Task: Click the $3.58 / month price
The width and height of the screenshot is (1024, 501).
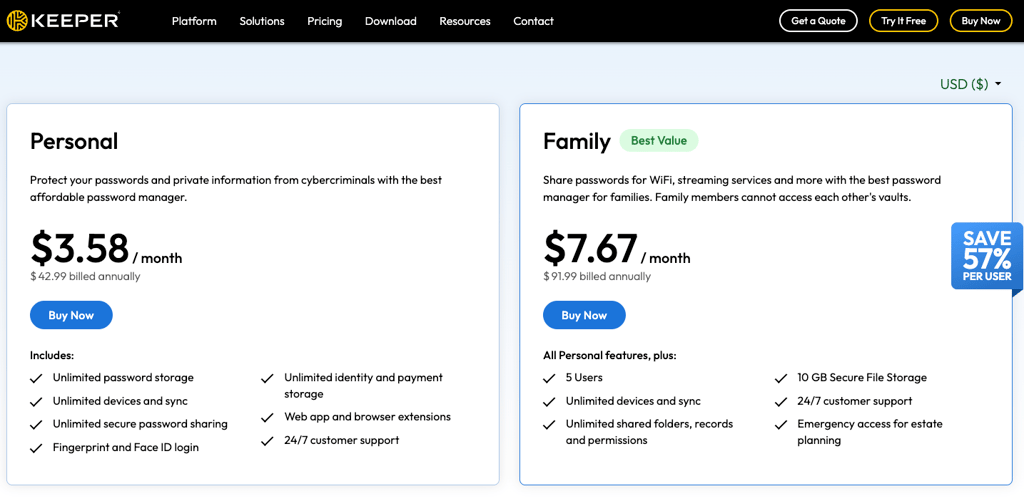Action: [x=106, y=249]
